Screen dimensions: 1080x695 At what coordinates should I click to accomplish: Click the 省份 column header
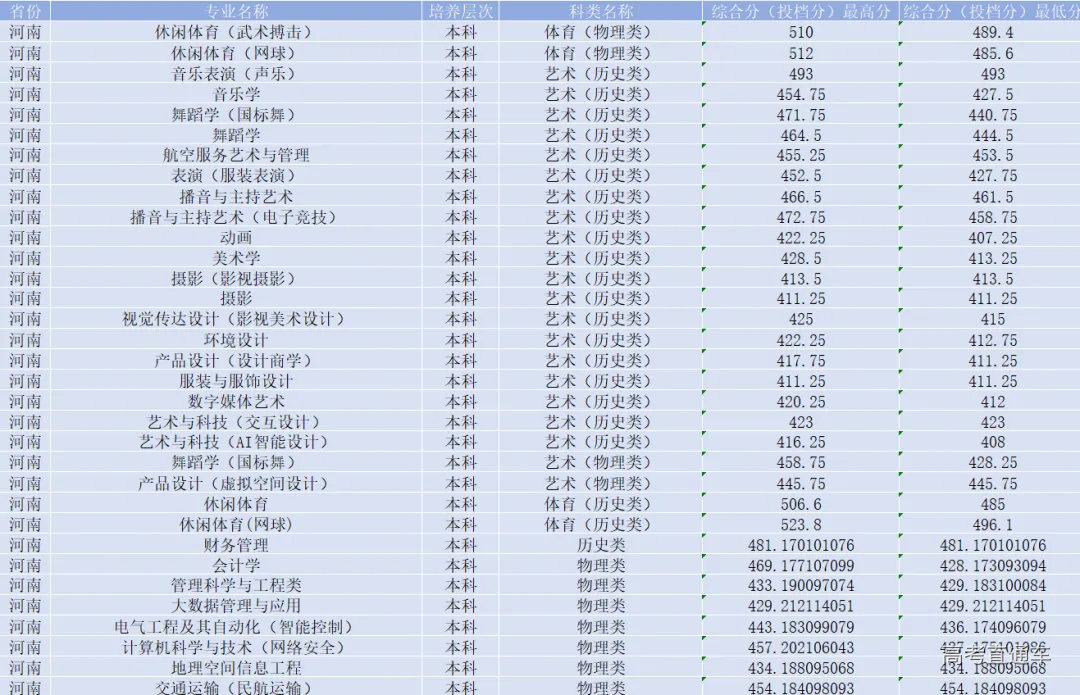[x=25, y=11]
